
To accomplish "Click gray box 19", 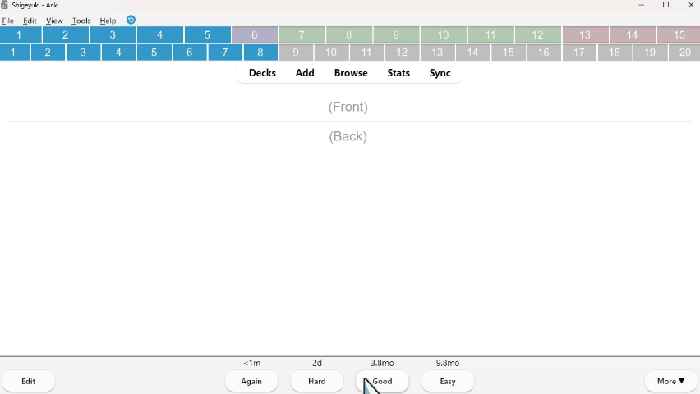I will [x=650, y=52].
